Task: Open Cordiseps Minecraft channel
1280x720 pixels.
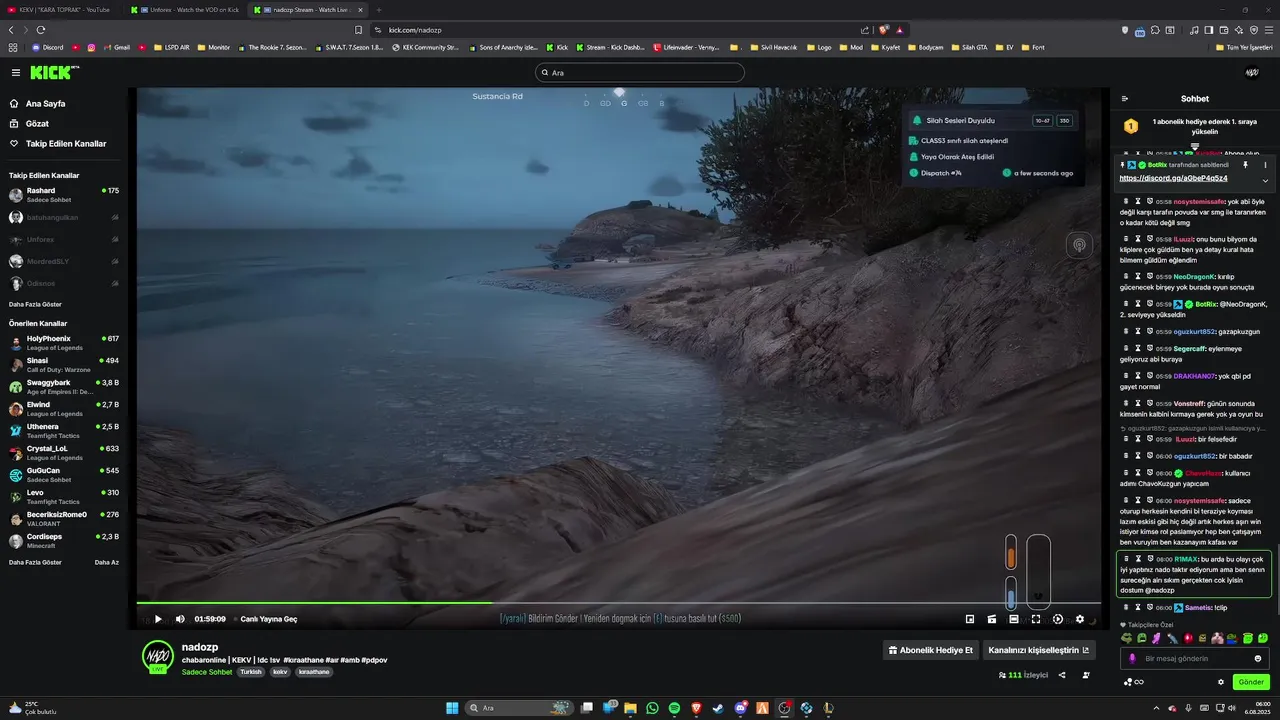Action: tap(64, 540)
